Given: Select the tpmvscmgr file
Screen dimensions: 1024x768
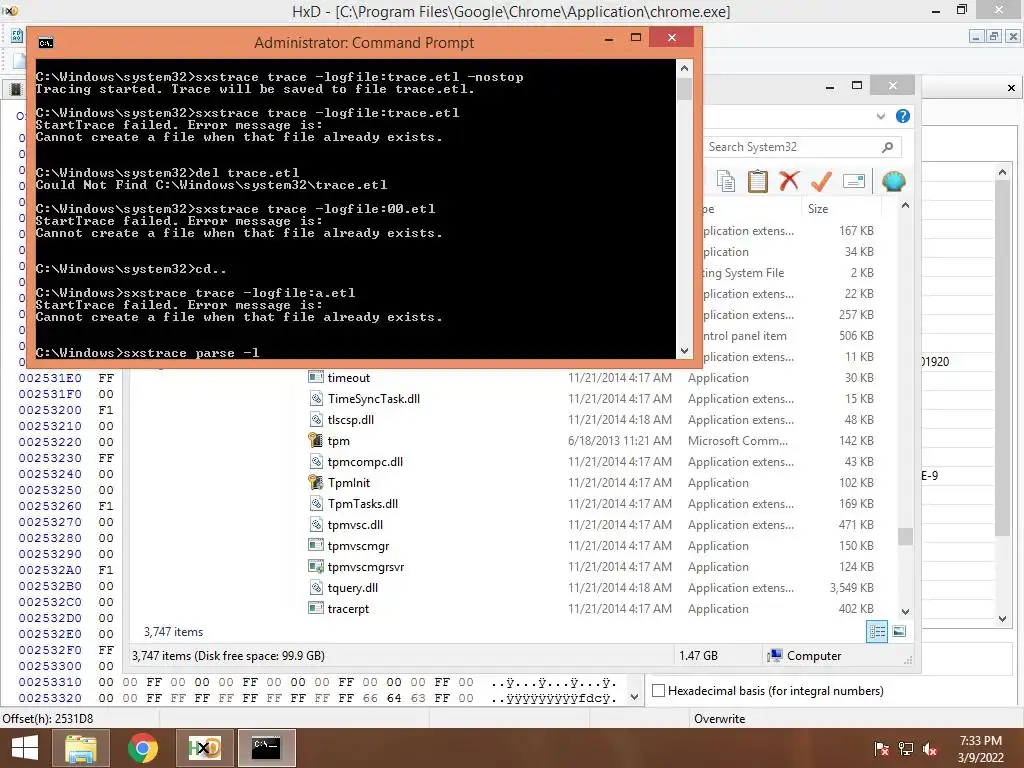Looking at the screenshot, I should [359, 546].
